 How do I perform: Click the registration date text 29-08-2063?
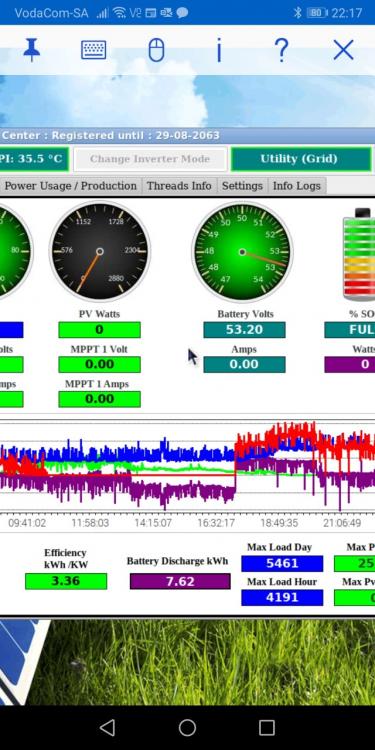coord(188,135)
